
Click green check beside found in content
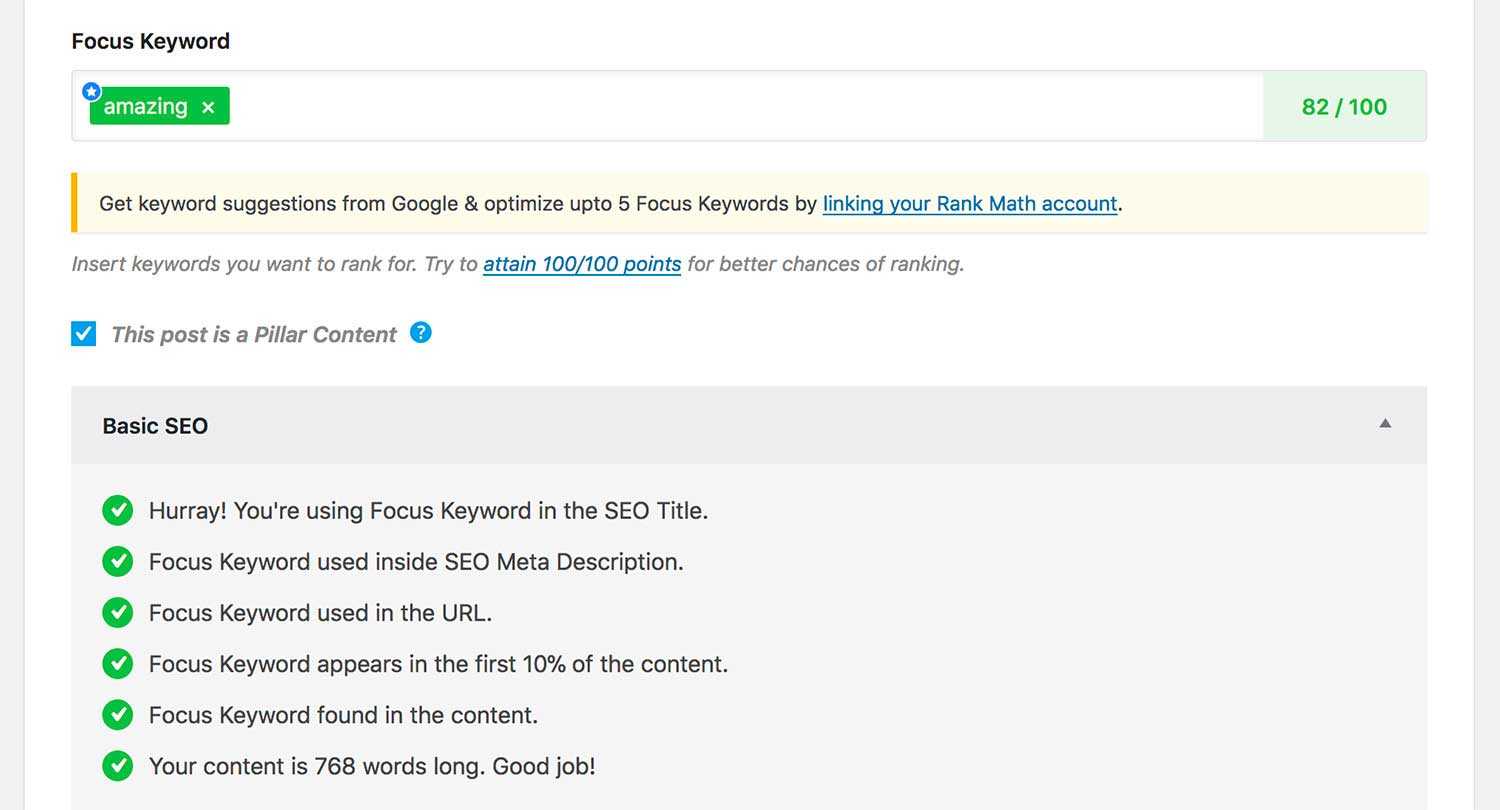(x=117, y=714)
